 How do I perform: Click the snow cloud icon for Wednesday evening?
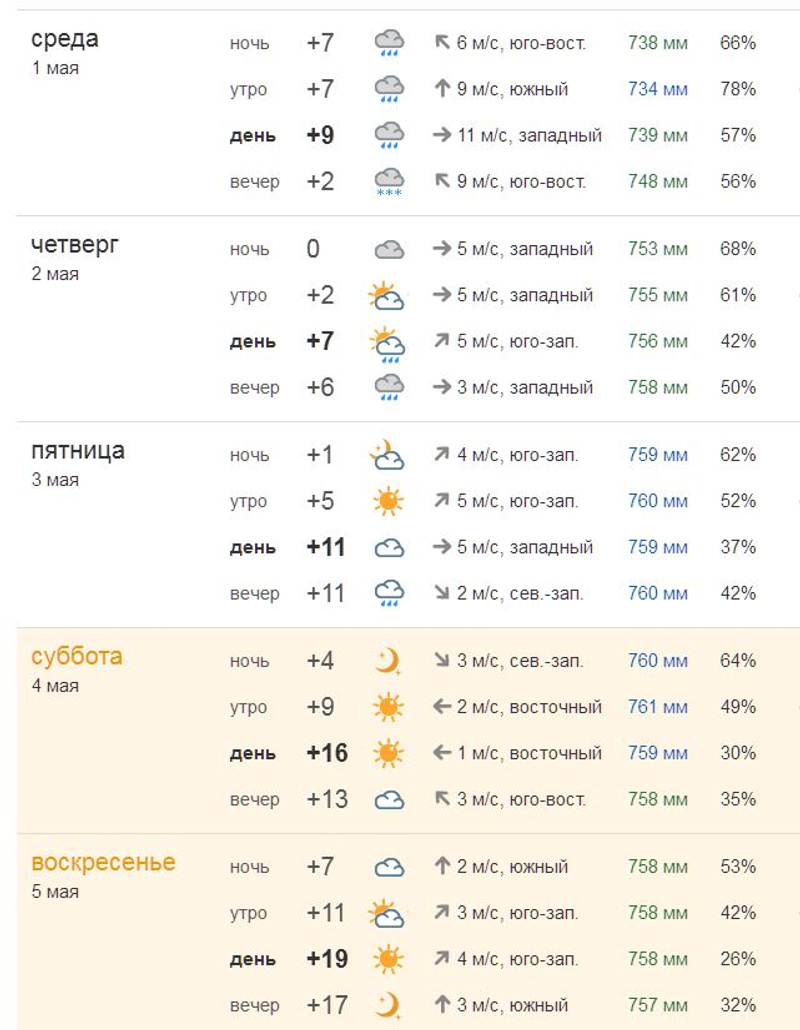coord(388,182)
